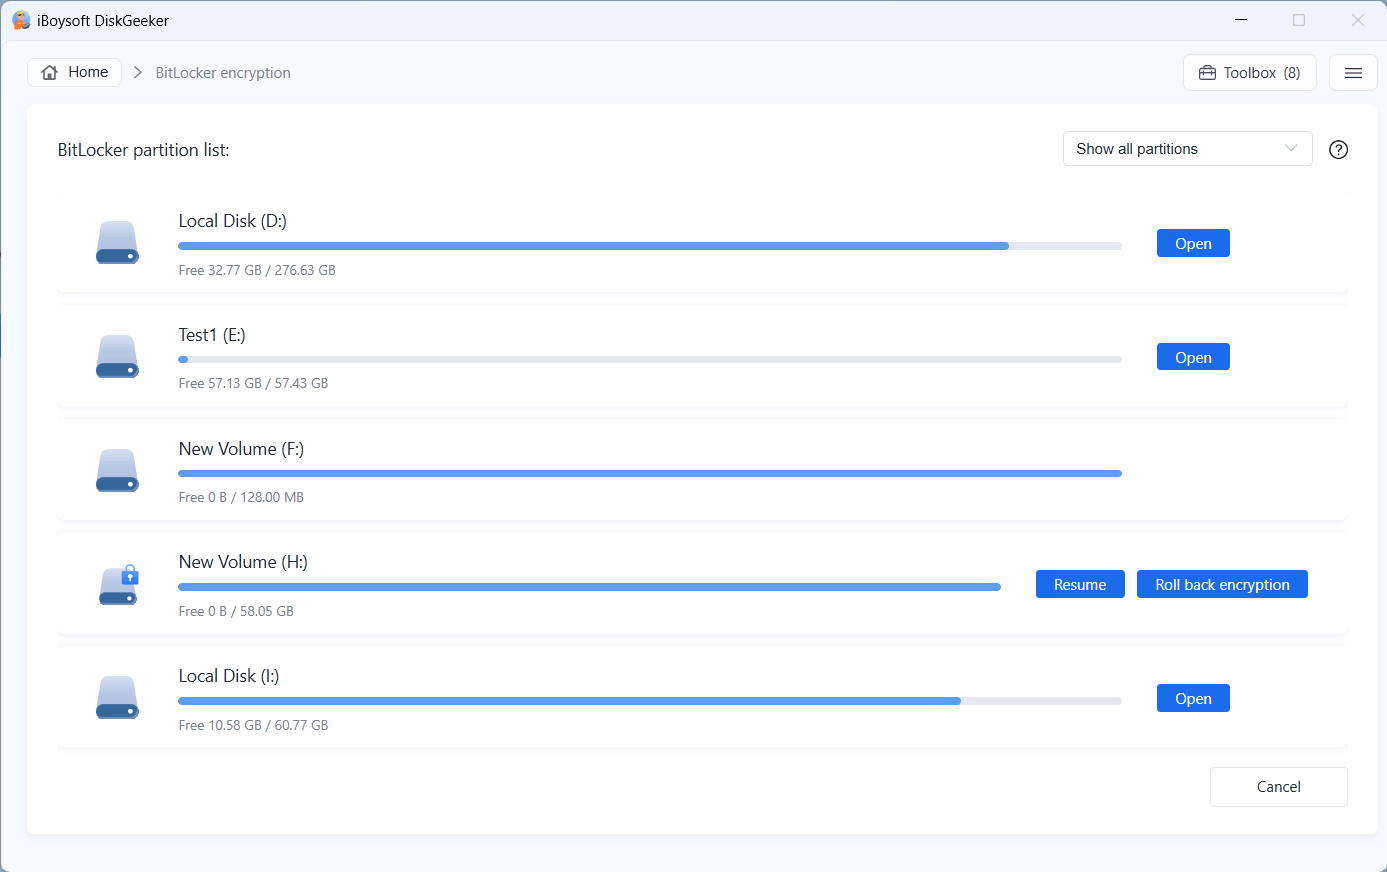The image size is (1387, 872).
Task: Roll back encryption on New Volume (H:)
Action: (1222, 584)
